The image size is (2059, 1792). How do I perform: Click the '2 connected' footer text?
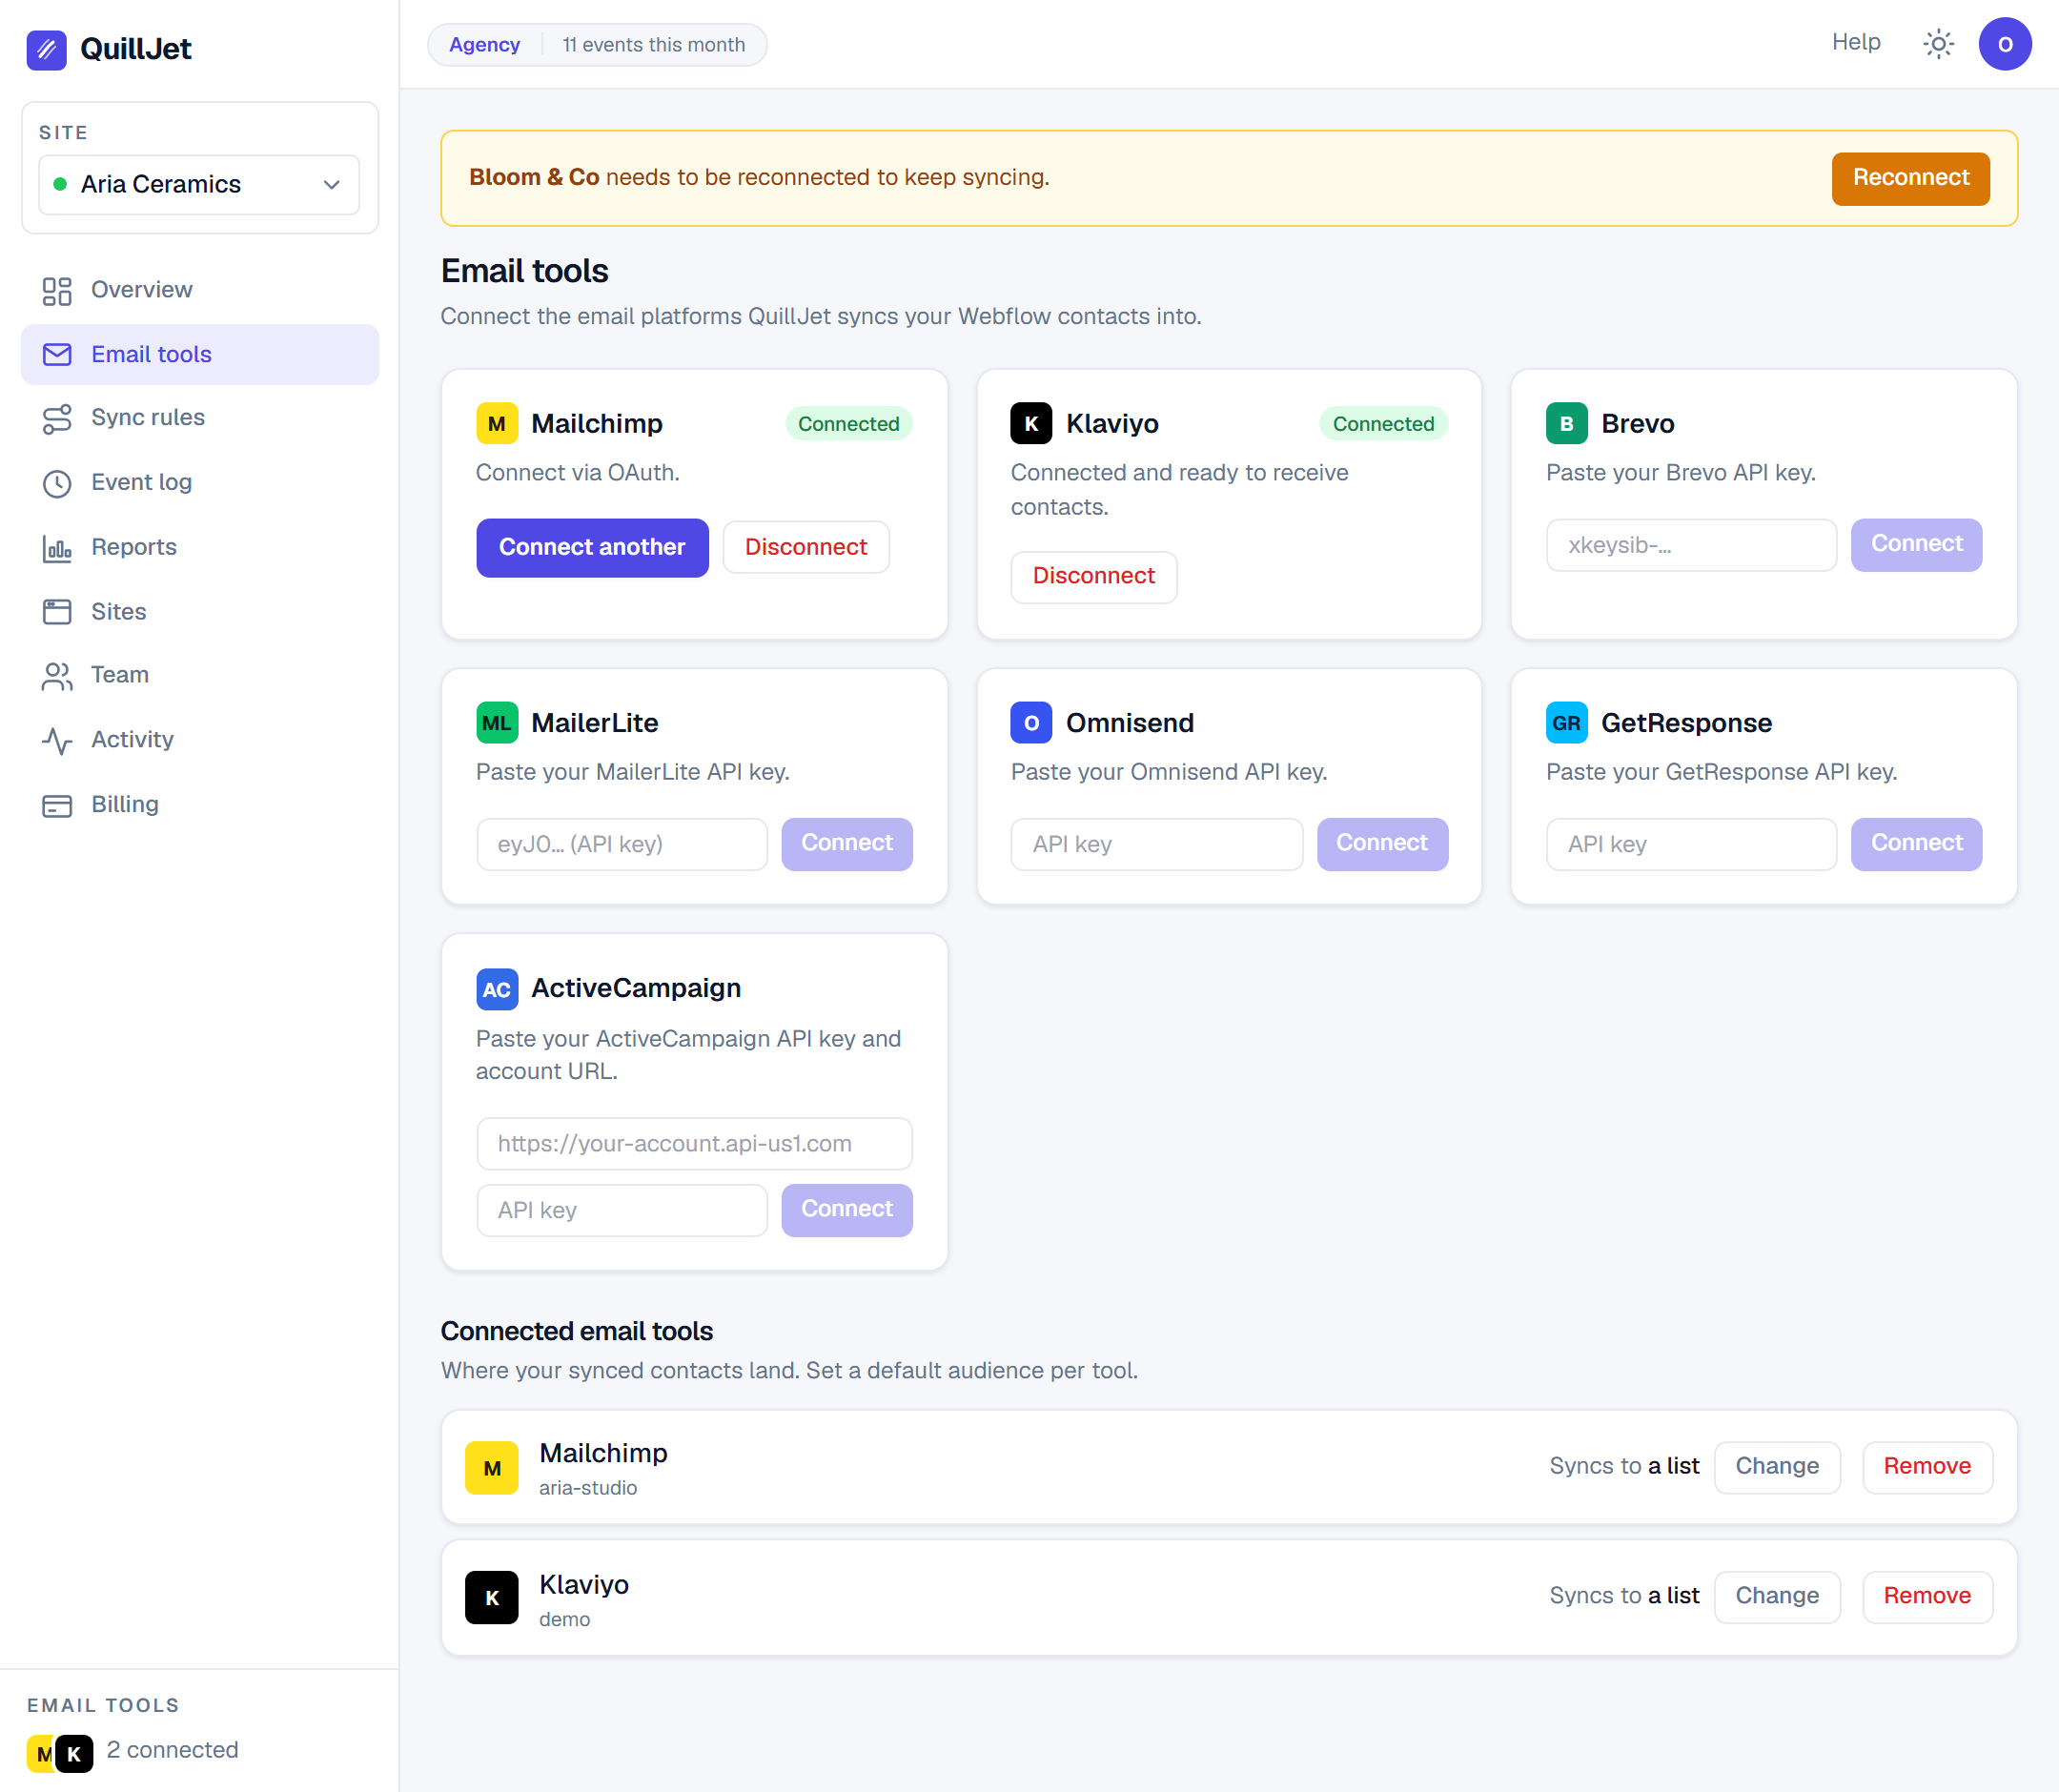[x=172, y=1750]
